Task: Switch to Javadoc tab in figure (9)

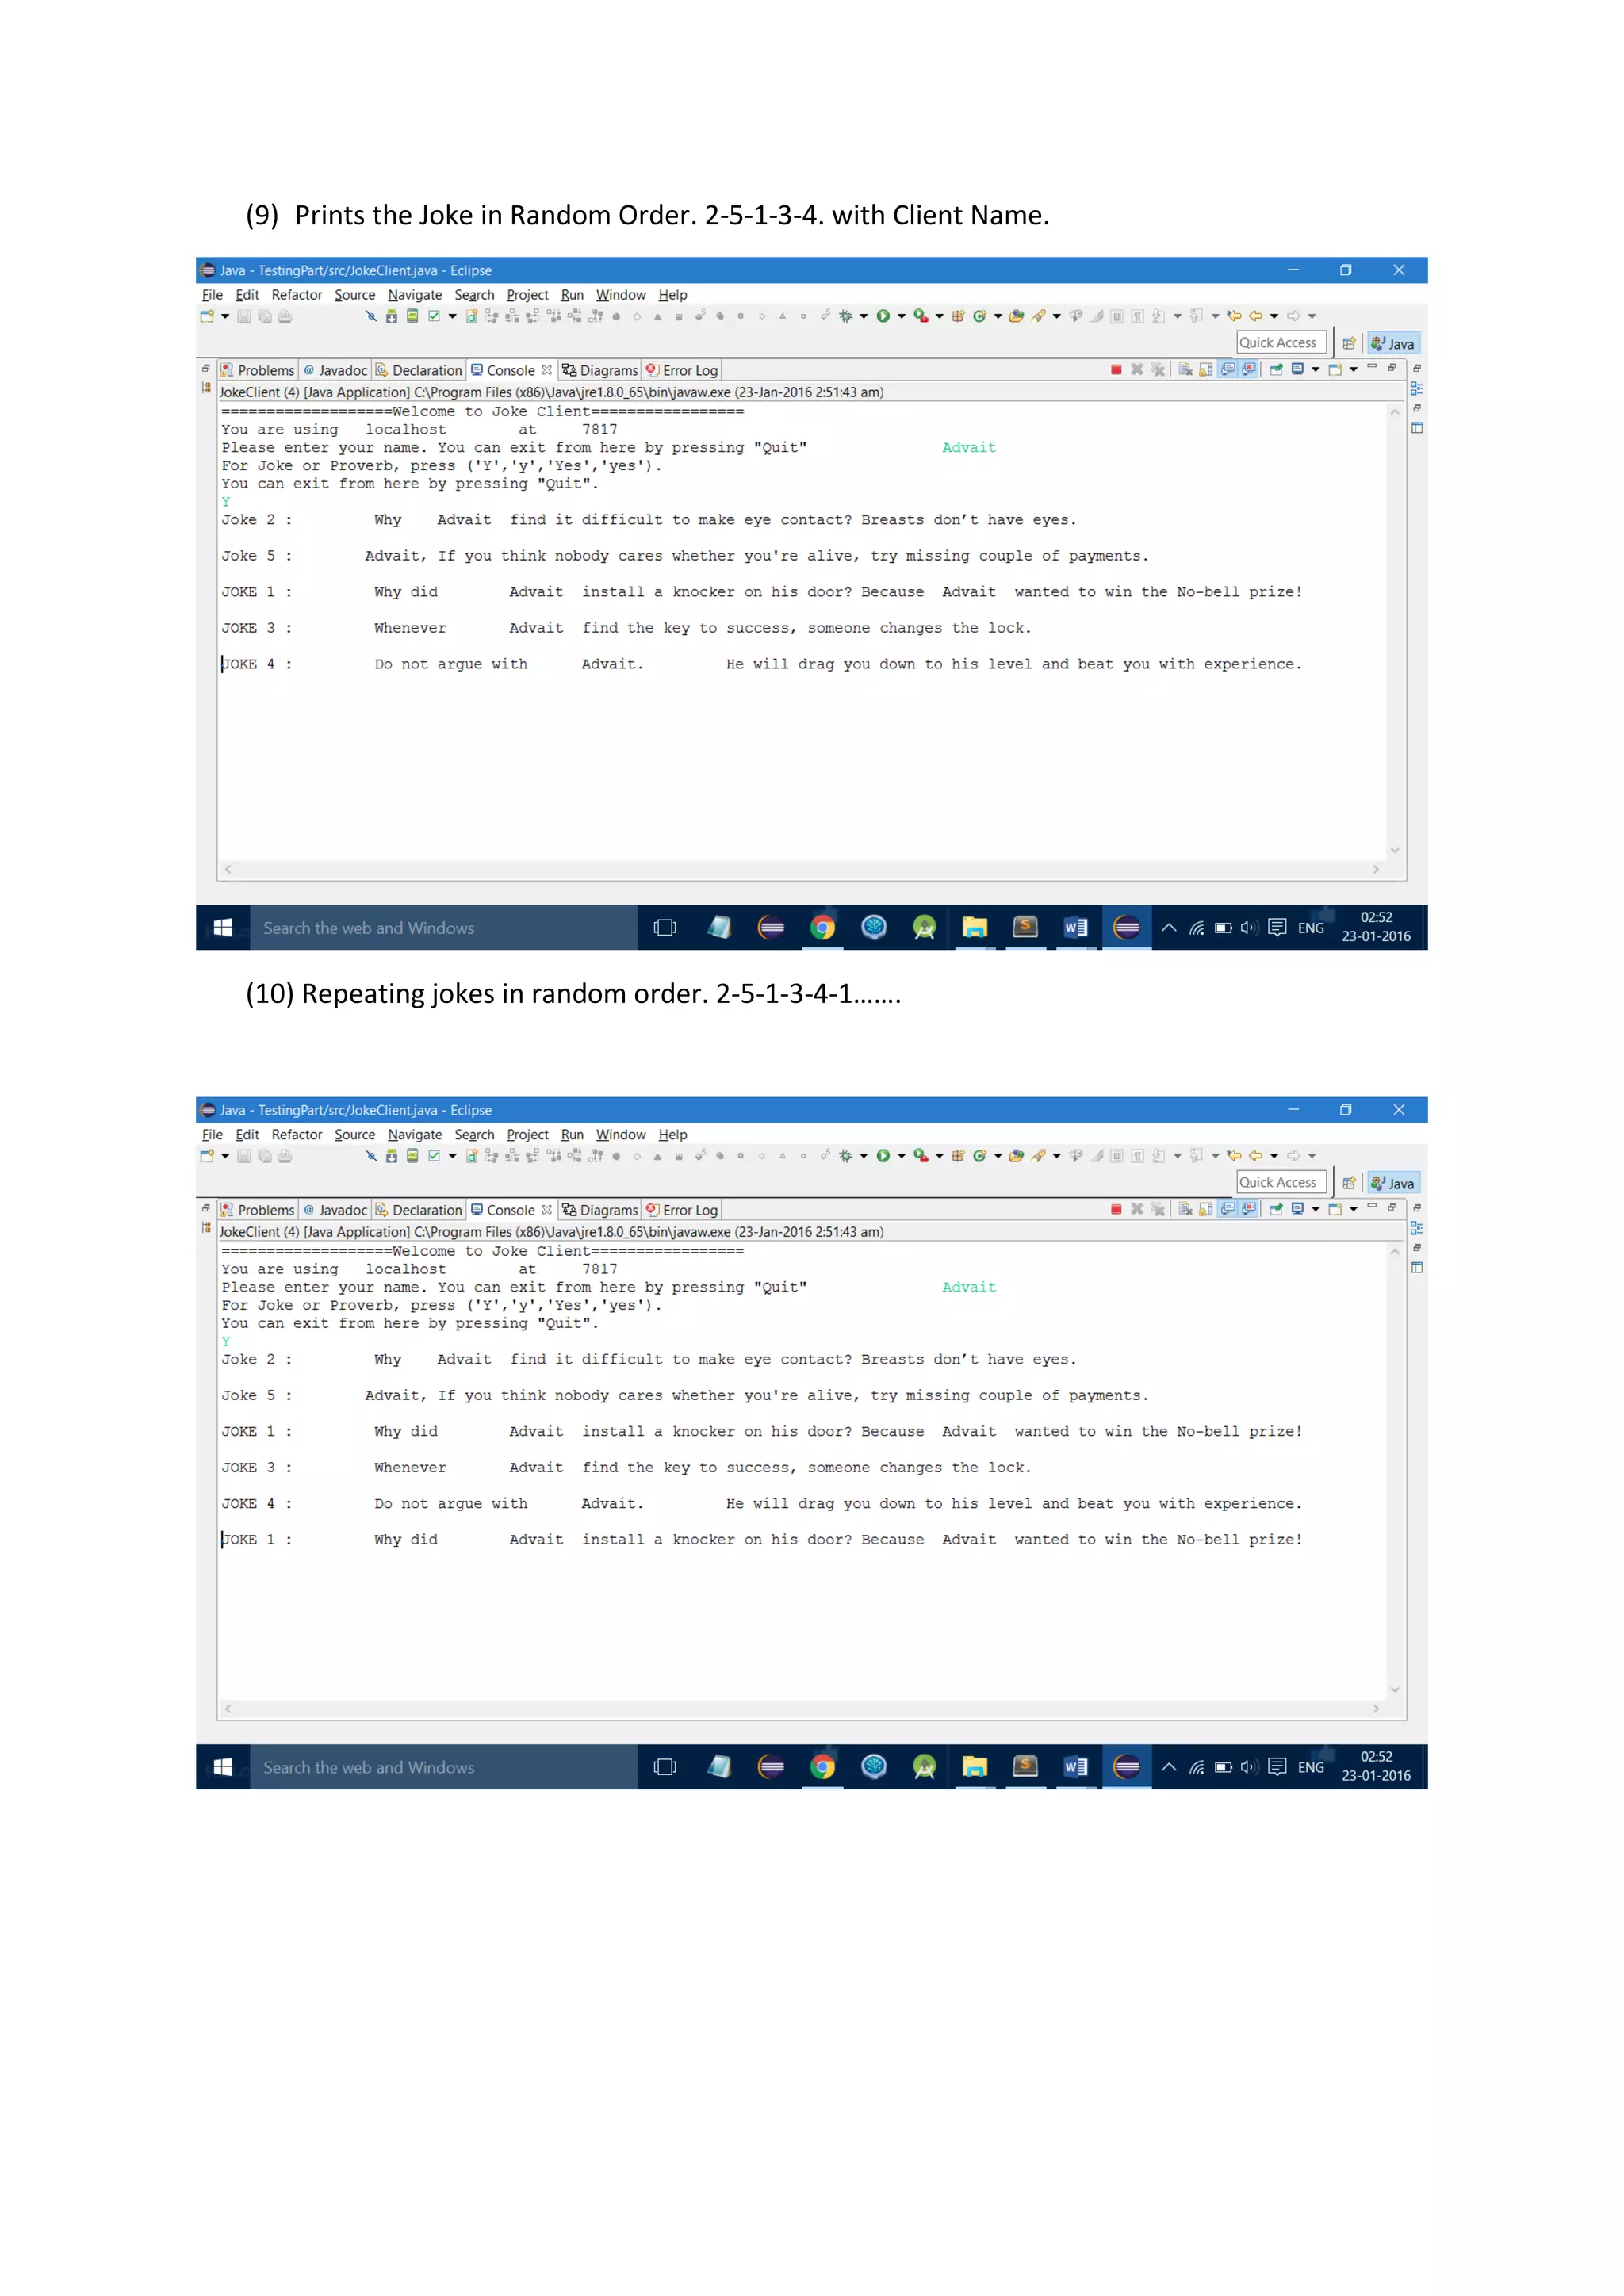Action: tap(335, 371)
